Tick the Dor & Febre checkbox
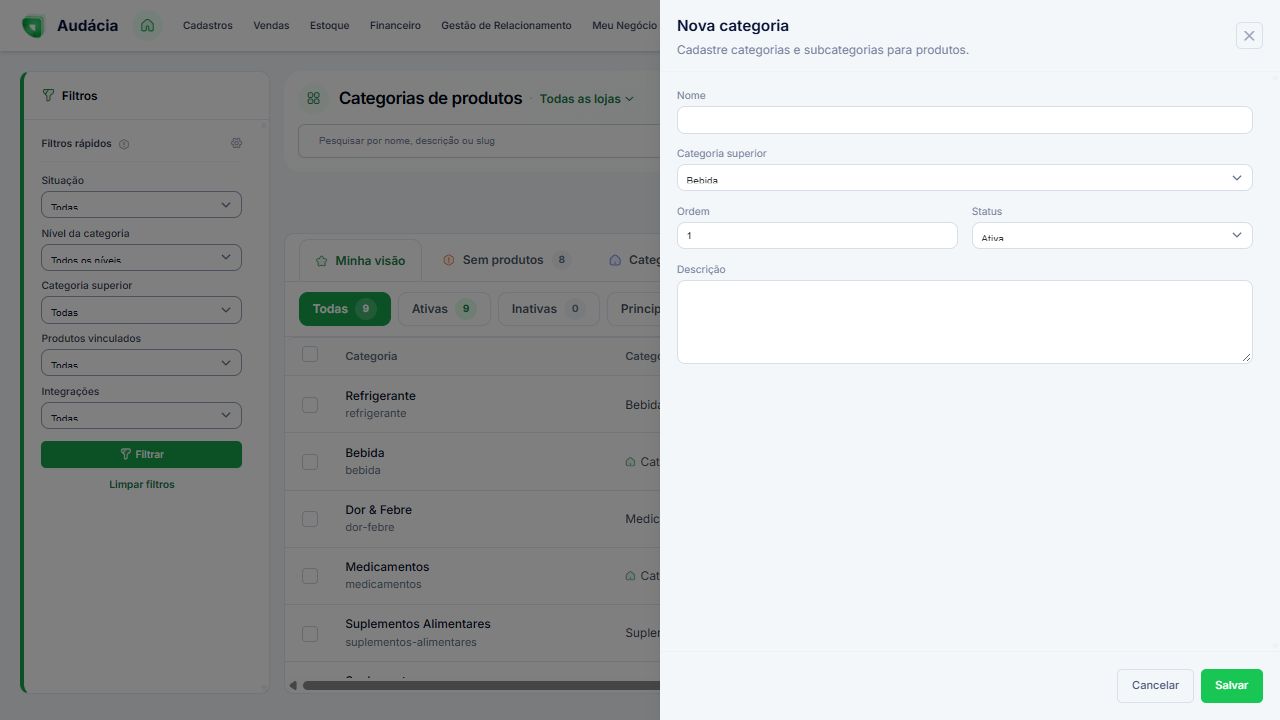The width and height of the screenshot is (1280, 720). (x=310, y=518)
